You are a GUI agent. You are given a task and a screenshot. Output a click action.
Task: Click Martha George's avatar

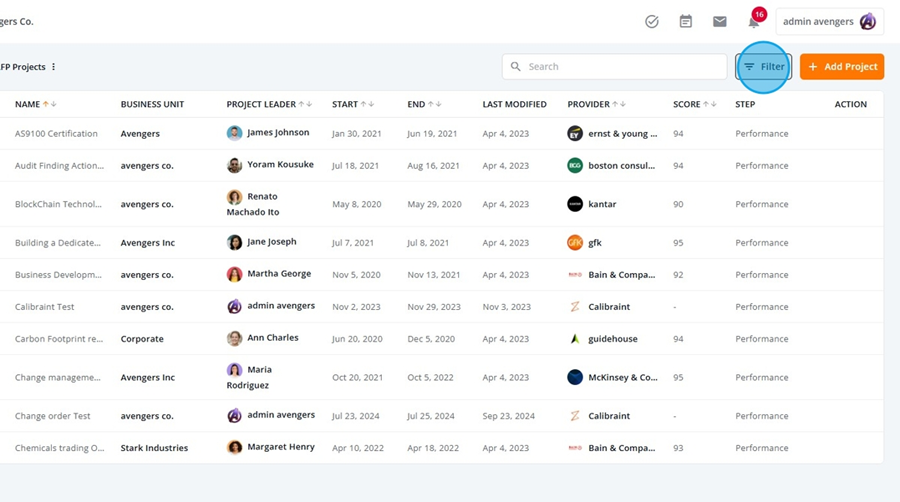tap(234, 274)
